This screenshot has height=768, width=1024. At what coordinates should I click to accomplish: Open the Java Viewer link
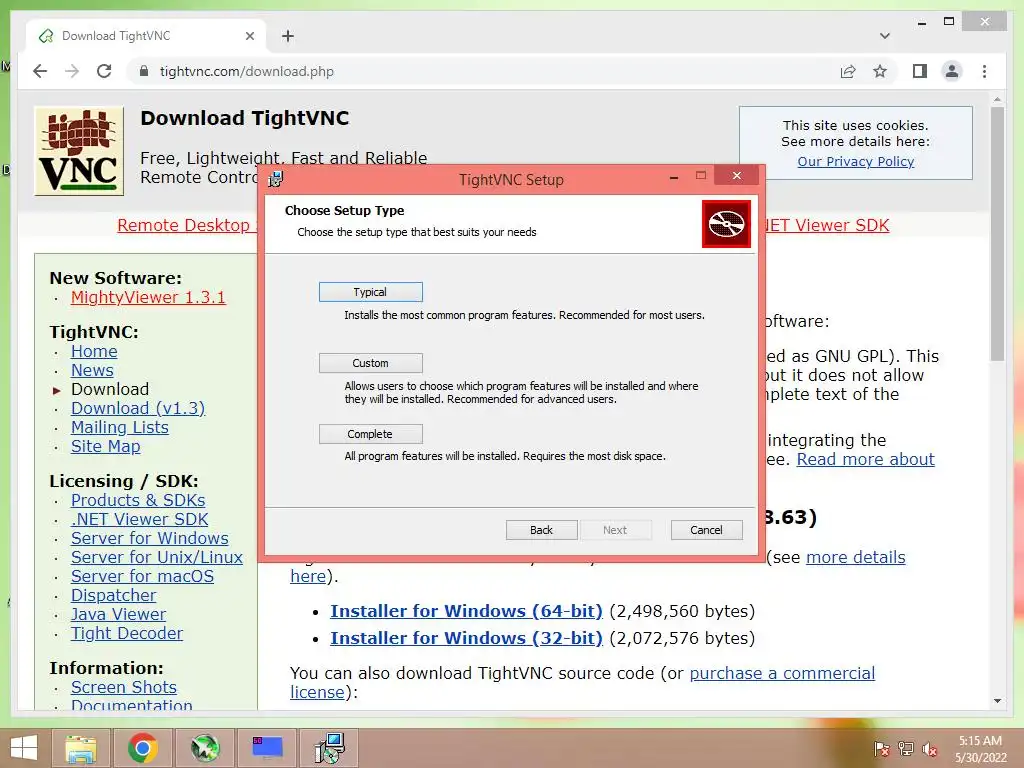click(x=118, y=614)
